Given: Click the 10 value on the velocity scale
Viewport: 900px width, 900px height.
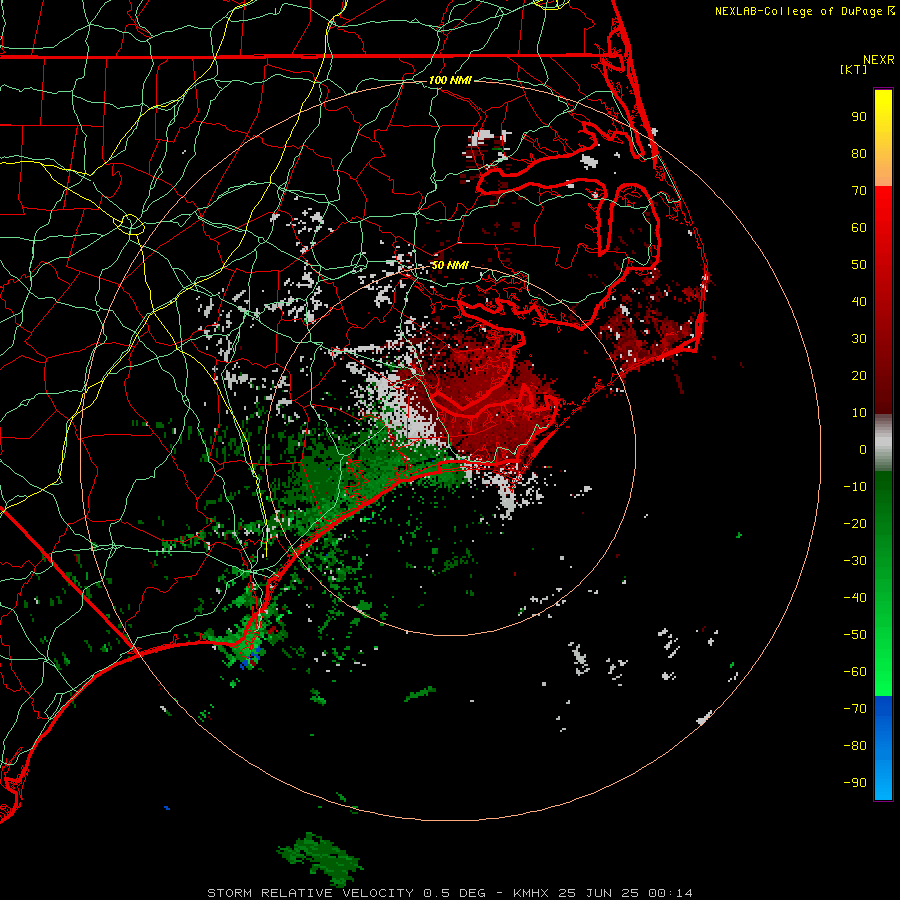Looking at the screenshot, I should 859,413.
